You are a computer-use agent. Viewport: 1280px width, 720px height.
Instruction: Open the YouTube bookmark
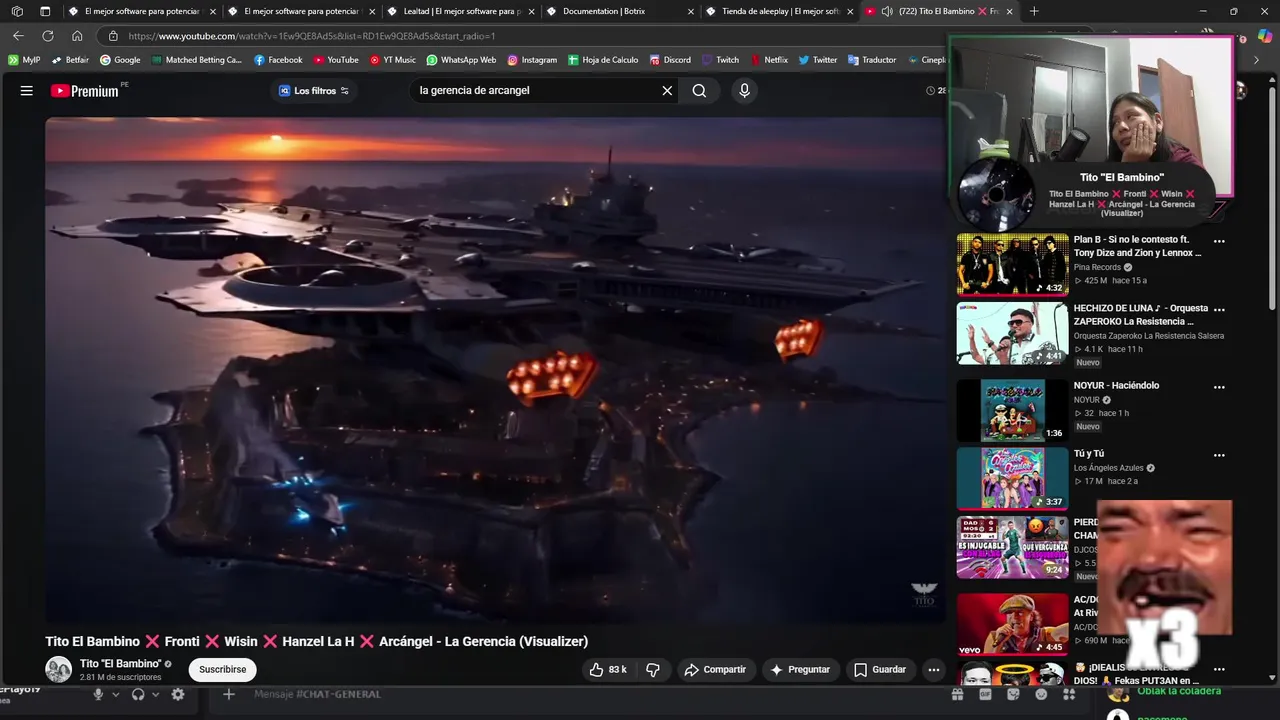336,60
